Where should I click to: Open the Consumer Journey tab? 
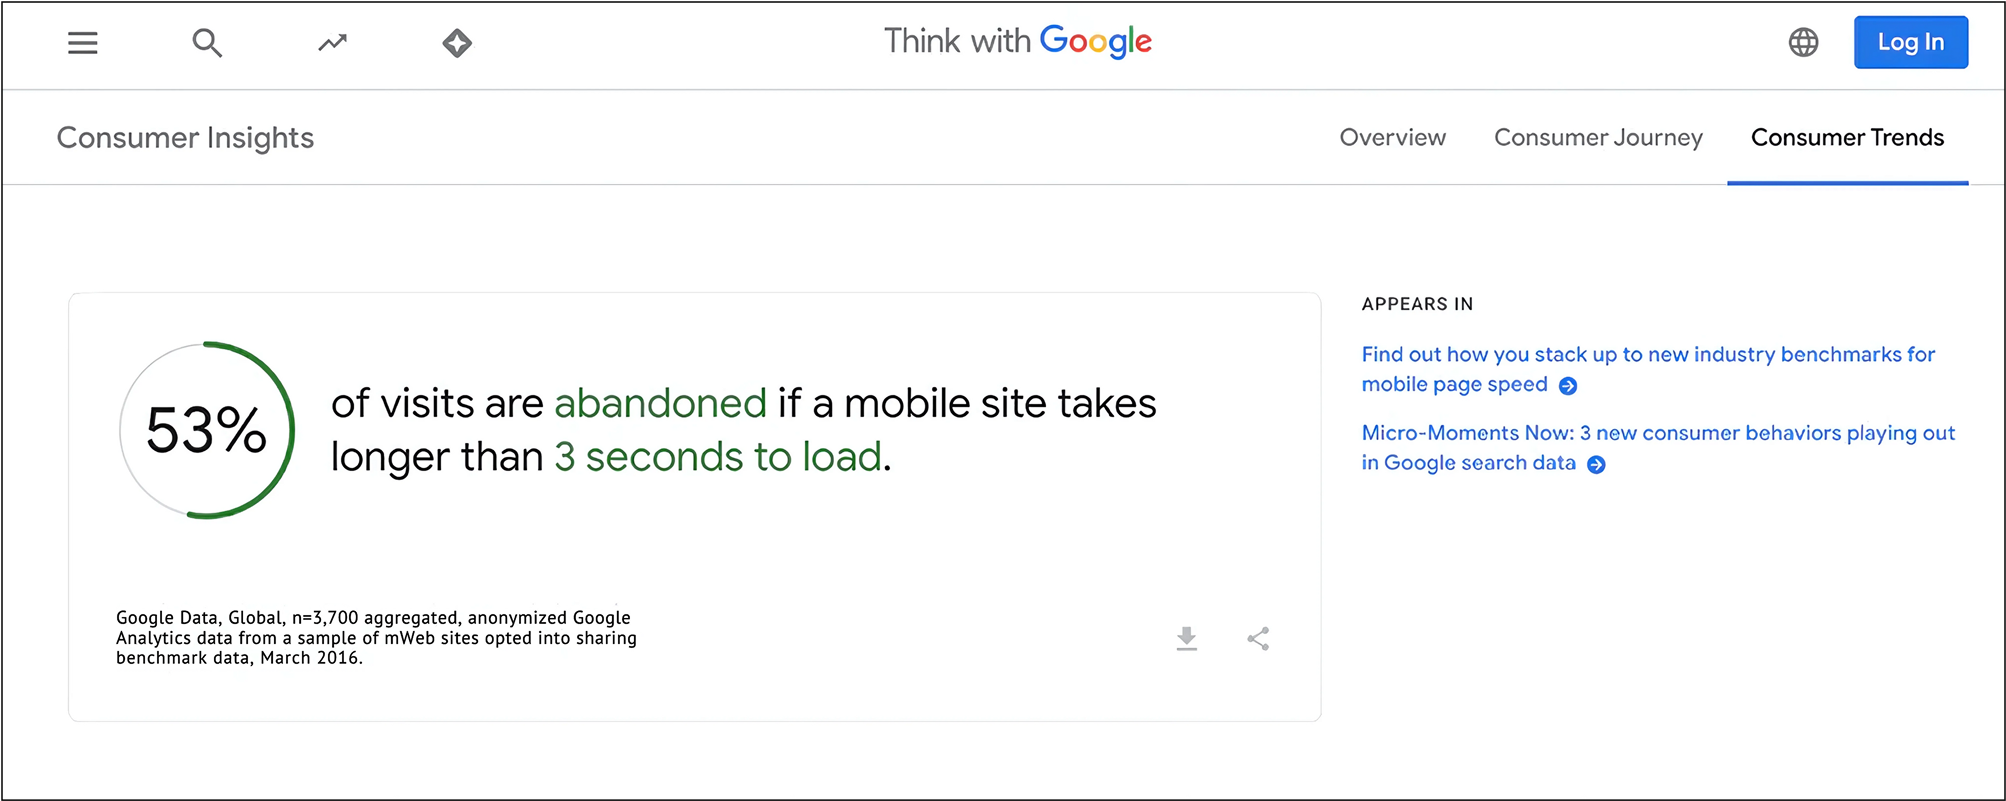coord(1597,137)
